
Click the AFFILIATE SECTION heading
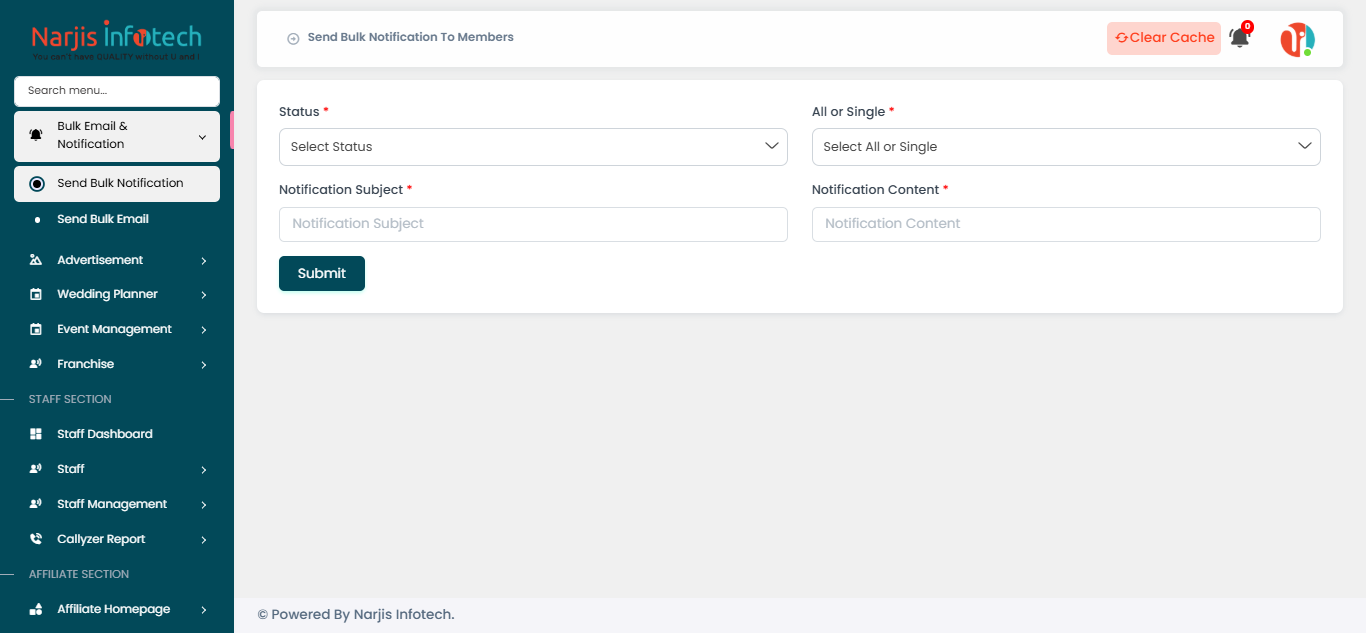coord(79,574)
